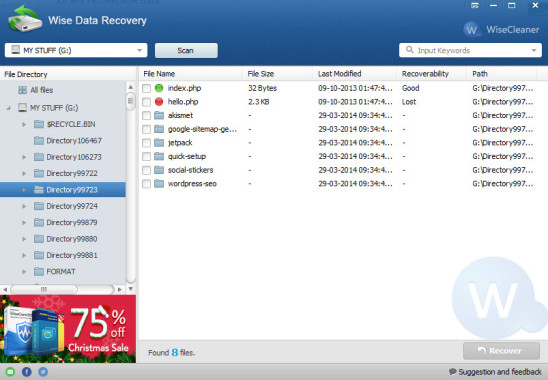Click the wordpress-seo folder icon
The width and height of the screenshot is (548, 380).
pos(159,184)
